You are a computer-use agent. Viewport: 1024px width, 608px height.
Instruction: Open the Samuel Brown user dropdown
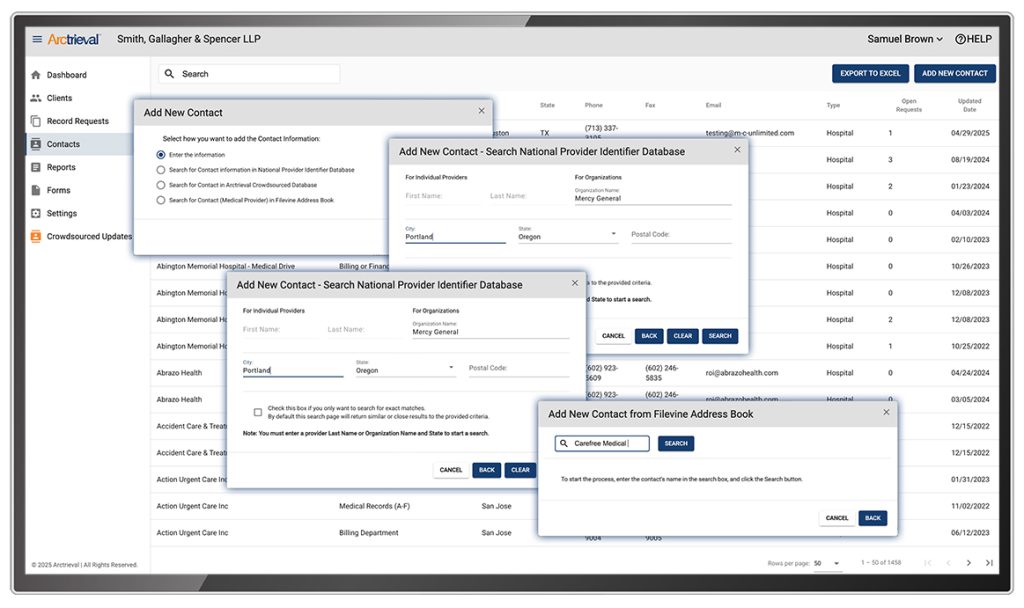[905, 39]
